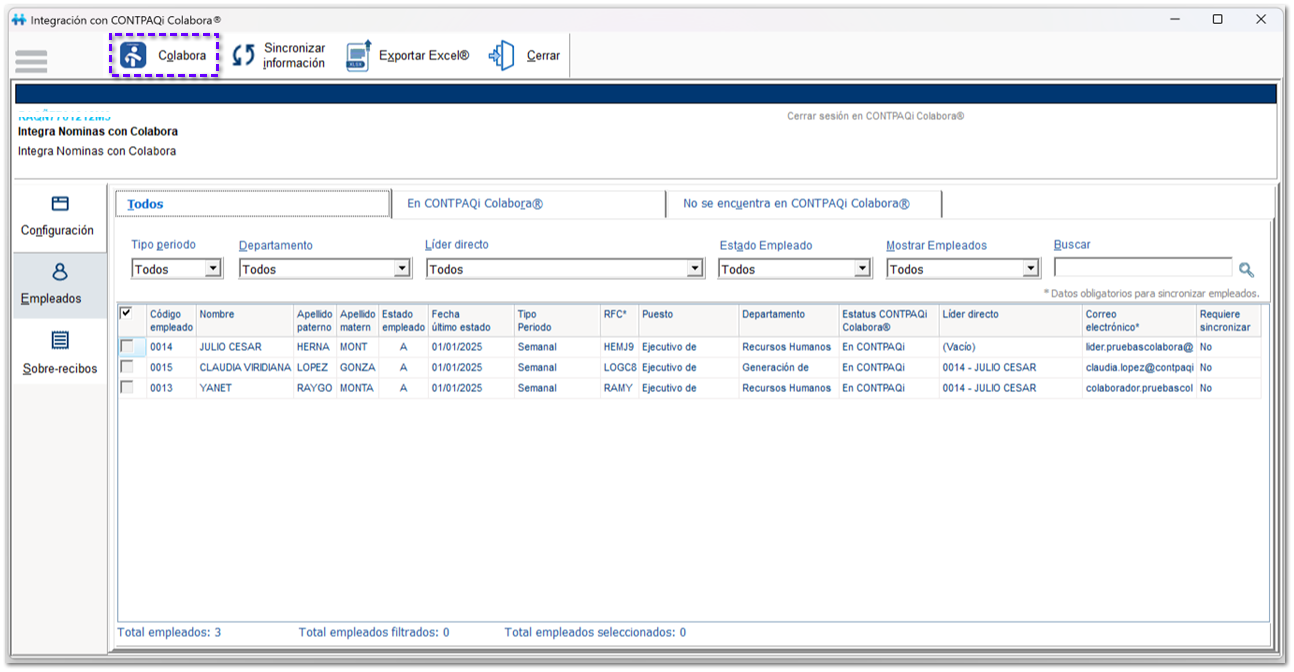Viewport: 1294px width, 672px height.
Task: Click Total empleados seleccionados: 0 text
Action: coord(595,632)
